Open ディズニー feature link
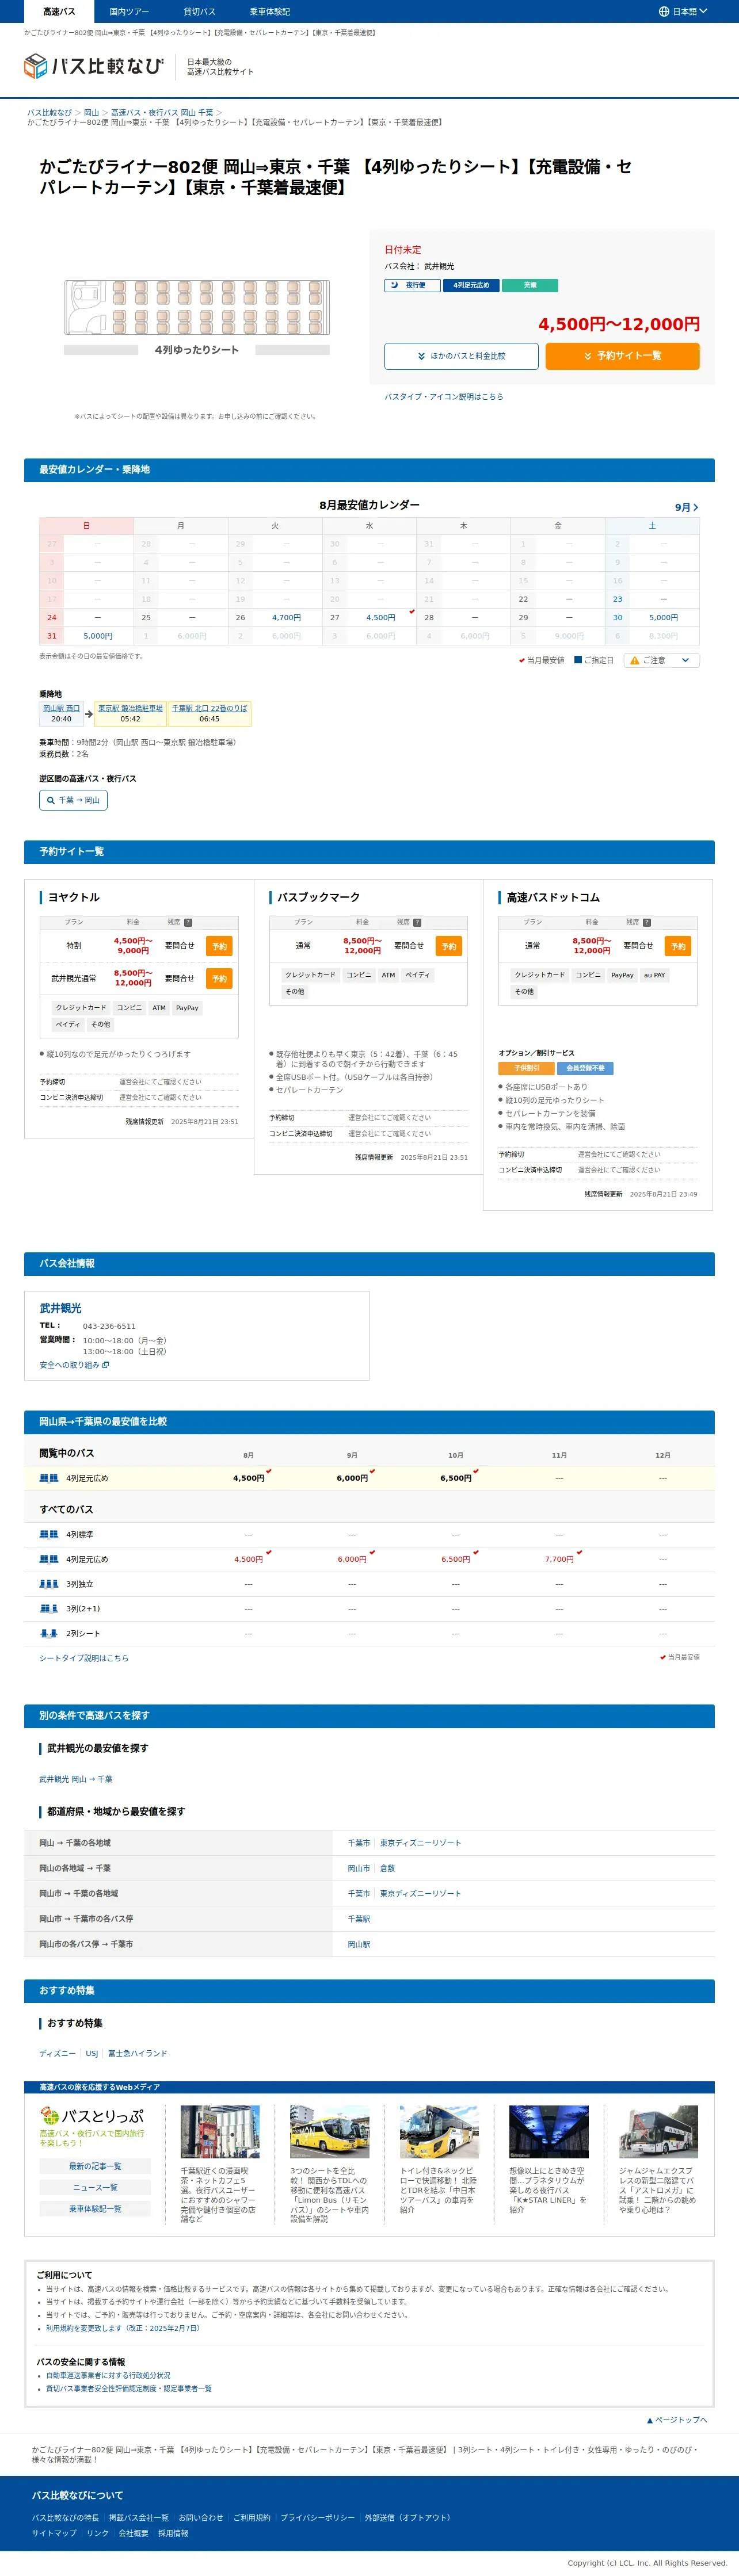 coord(57,2053)
